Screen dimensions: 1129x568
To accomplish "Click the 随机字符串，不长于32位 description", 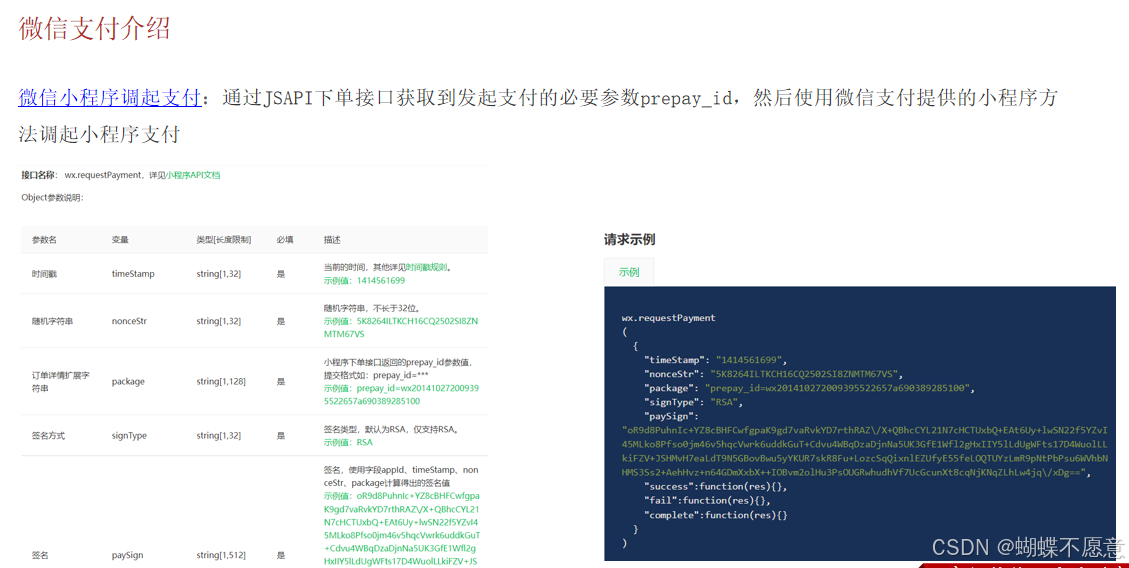I will pos(372,308).
